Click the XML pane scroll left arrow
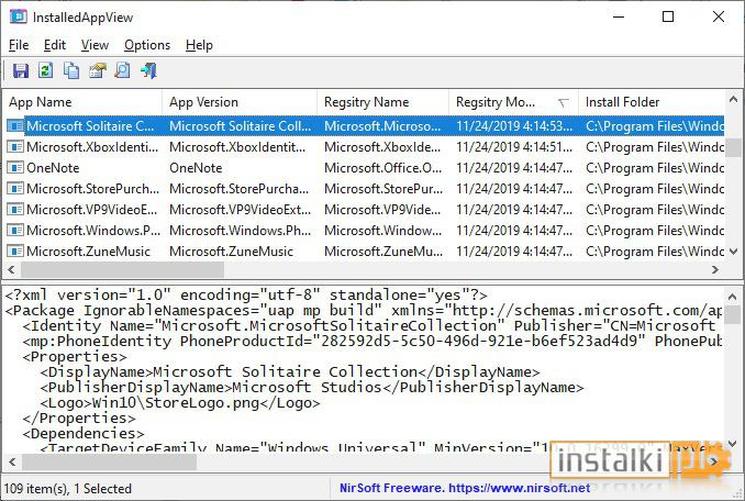 tap(12, 462)
